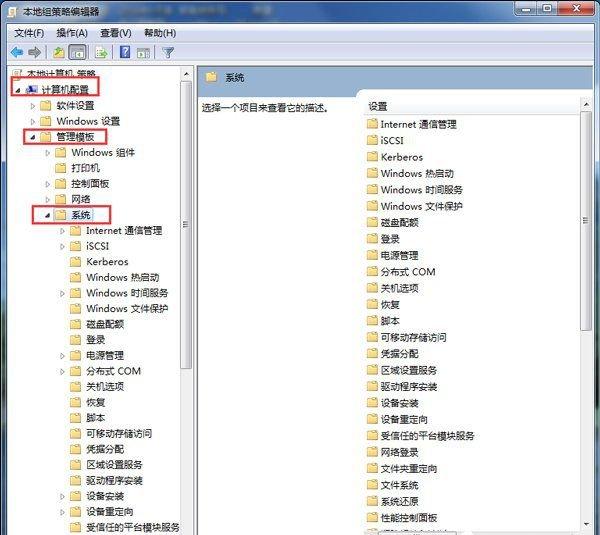Viewport: 600px width, 535px height.
Task: Click the Back arrow toolbar icon
Action: tap(17, 52)
